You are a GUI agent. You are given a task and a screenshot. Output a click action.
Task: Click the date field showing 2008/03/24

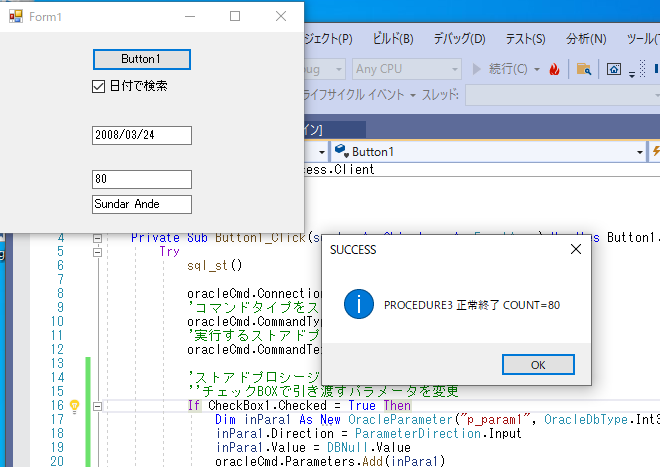(141, 134)
